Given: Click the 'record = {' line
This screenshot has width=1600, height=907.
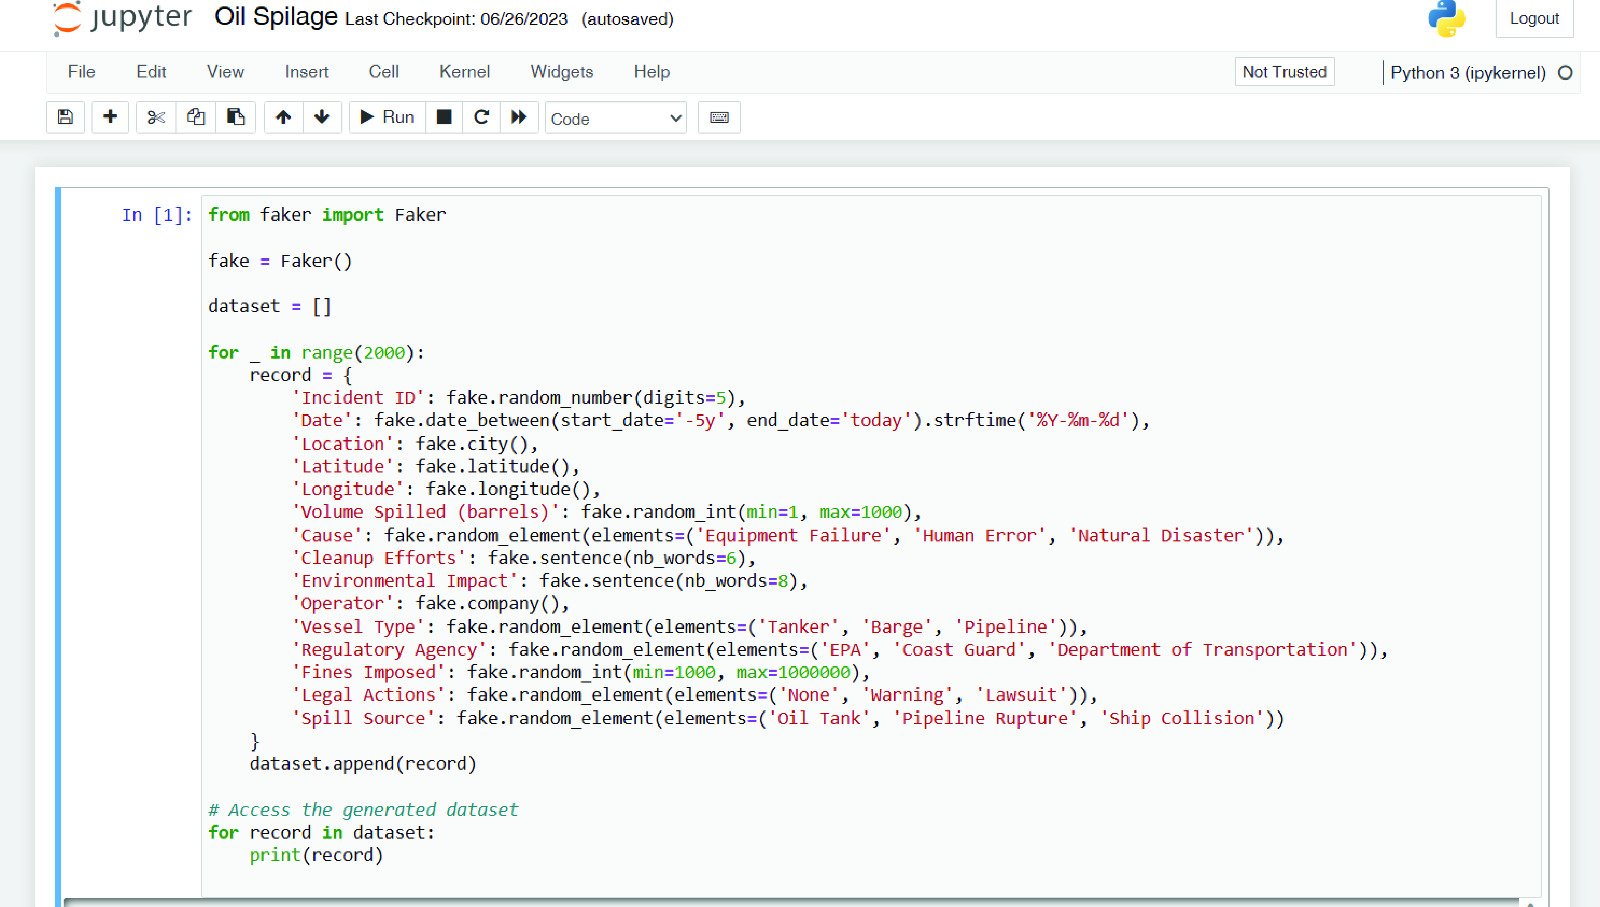Looking at the screenshot, I should tap(301, 375).
